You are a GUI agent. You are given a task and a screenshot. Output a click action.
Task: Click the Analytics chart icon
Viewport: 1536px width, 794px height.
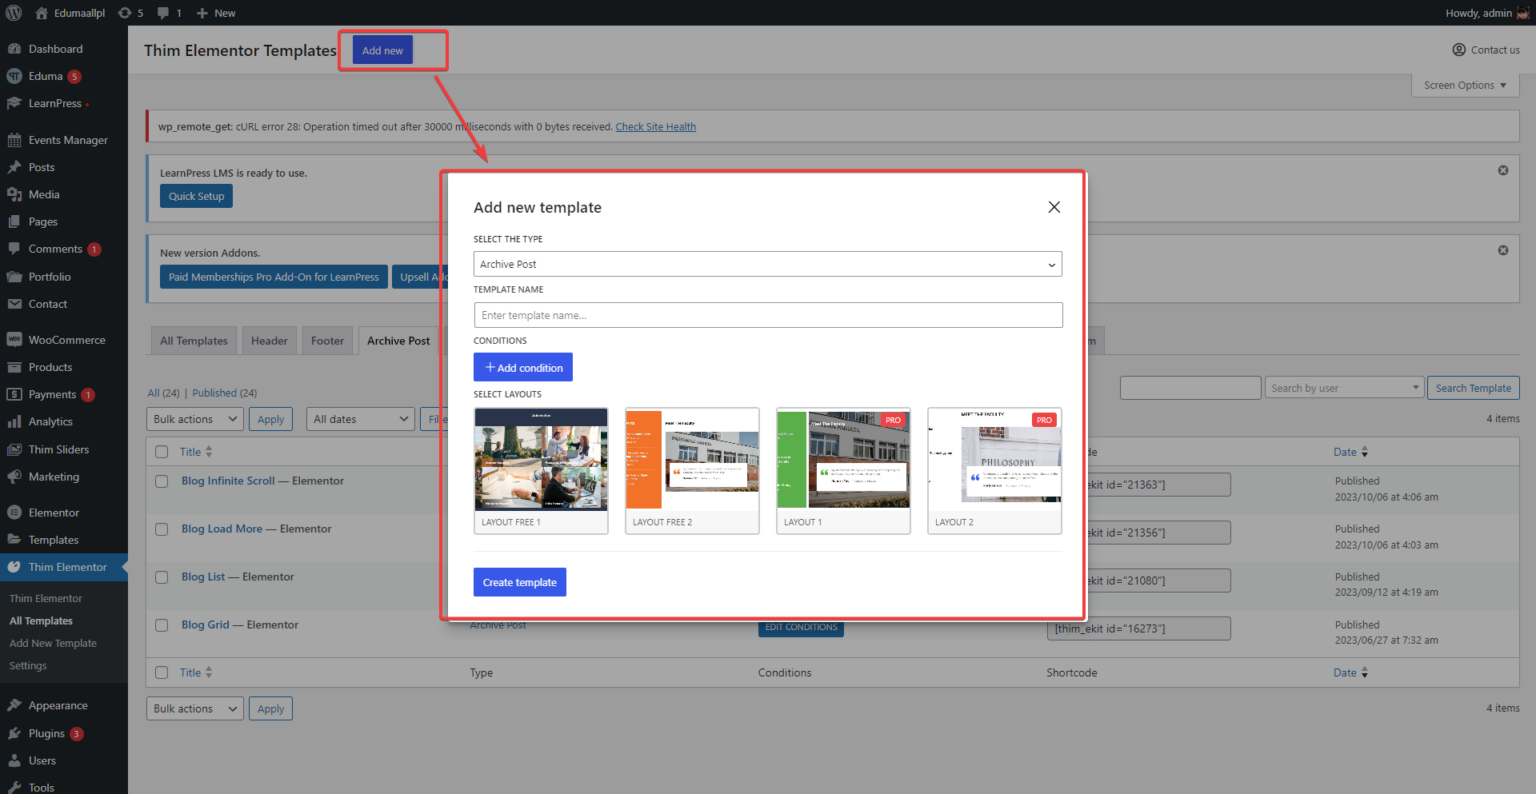click(16, 421)
